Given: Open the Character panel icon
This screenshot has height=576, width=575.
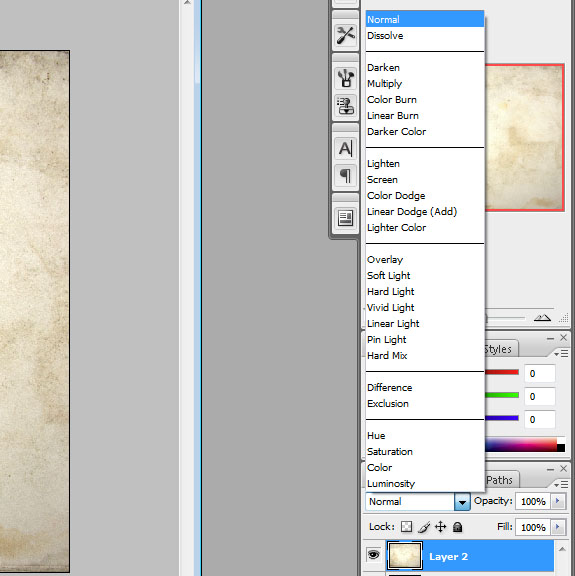Looking at the screenshot, I should point(345,148).
